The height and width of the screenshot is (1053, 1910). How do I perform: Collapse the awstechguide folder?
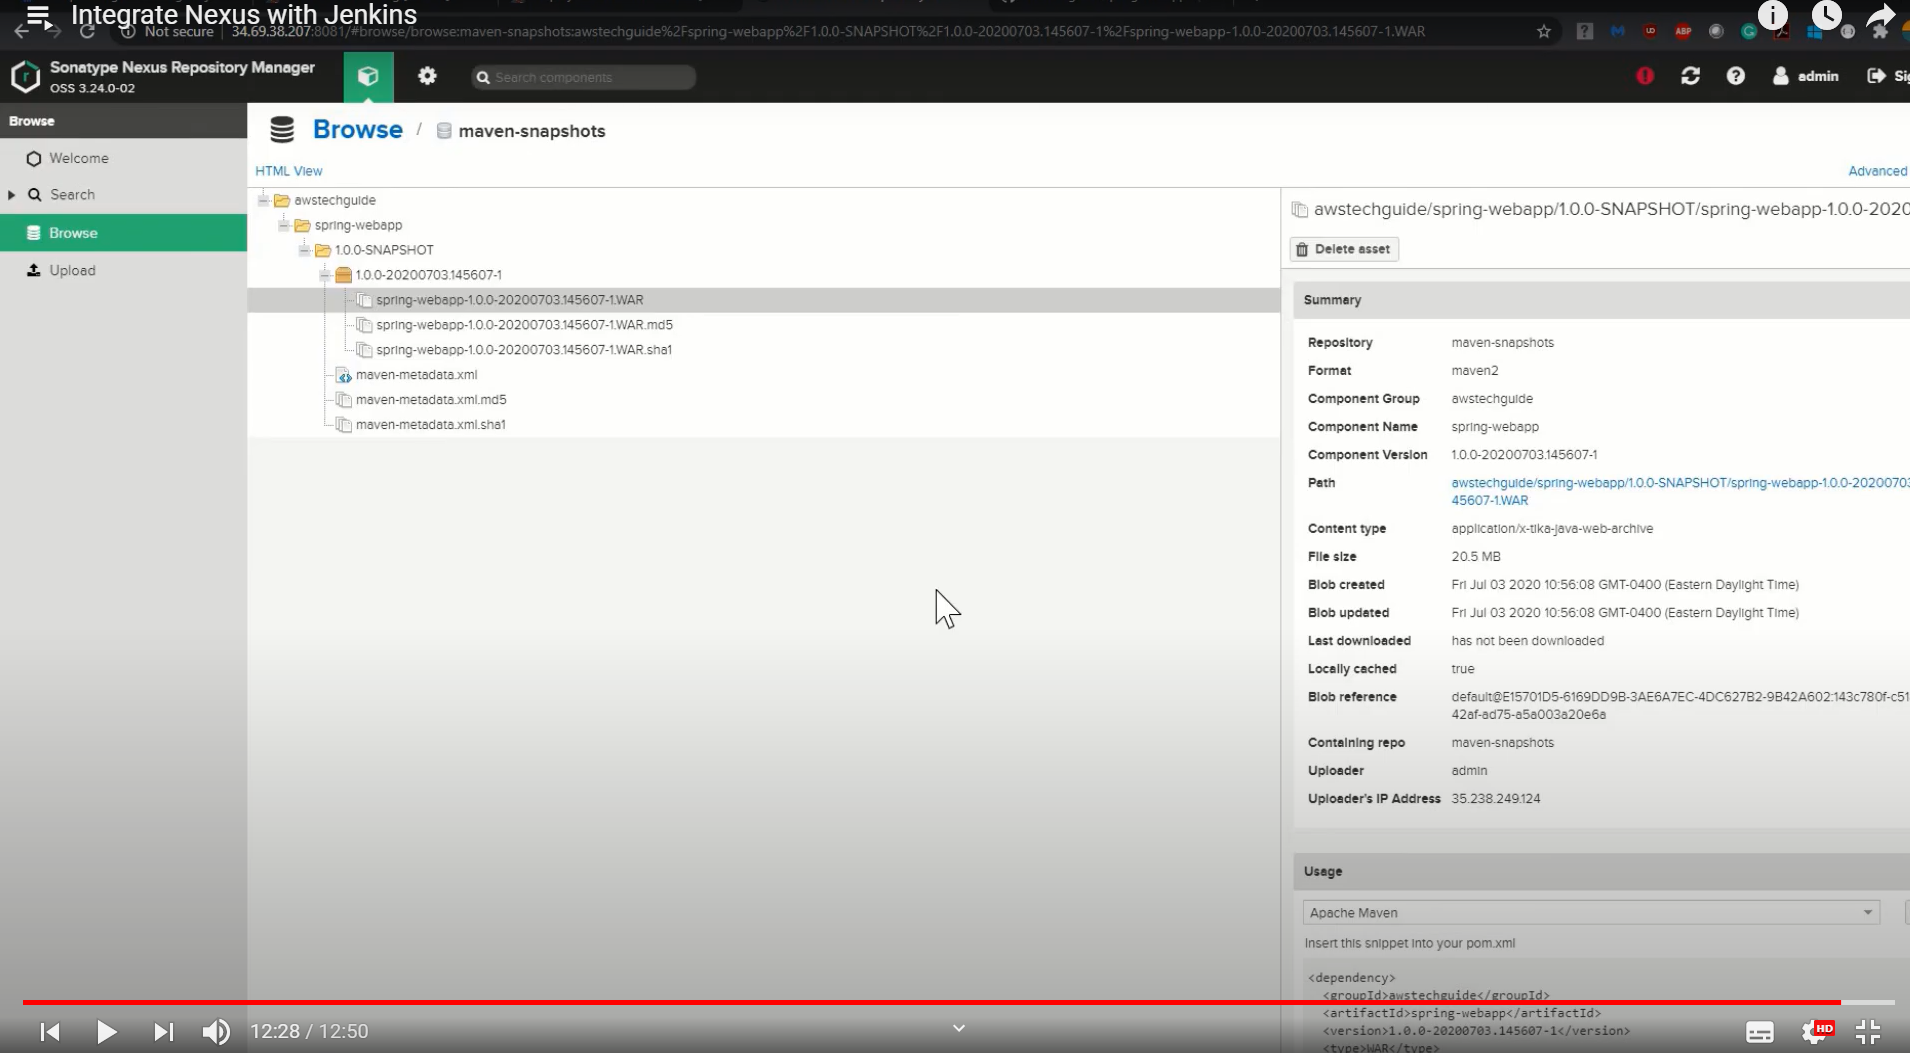263,200
